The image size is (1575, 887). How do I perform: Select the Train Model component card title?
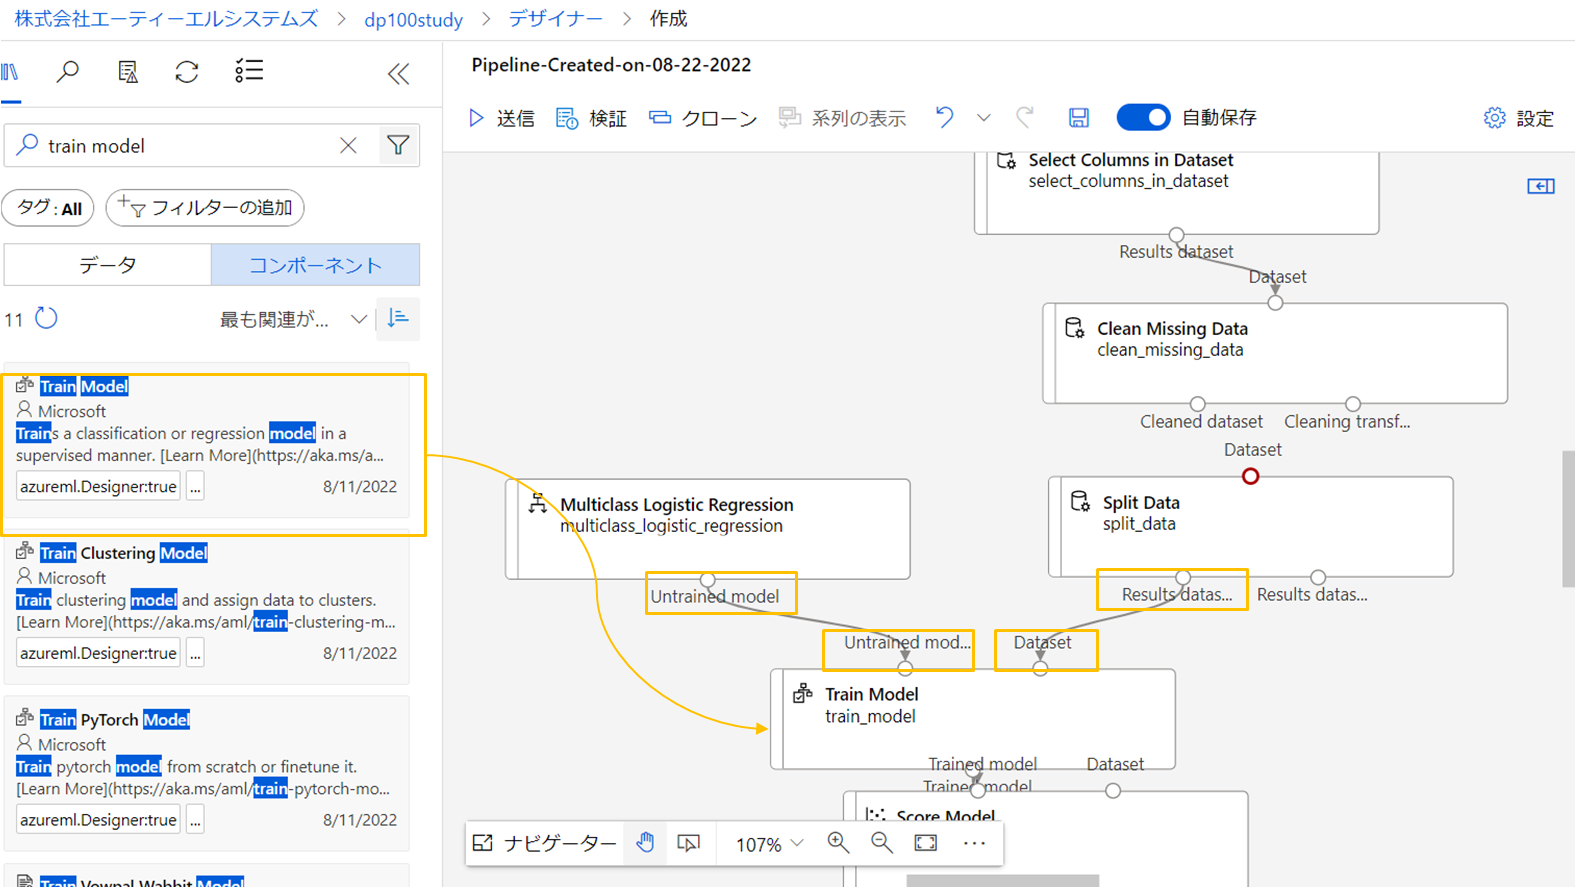click(x=84, y=386)
